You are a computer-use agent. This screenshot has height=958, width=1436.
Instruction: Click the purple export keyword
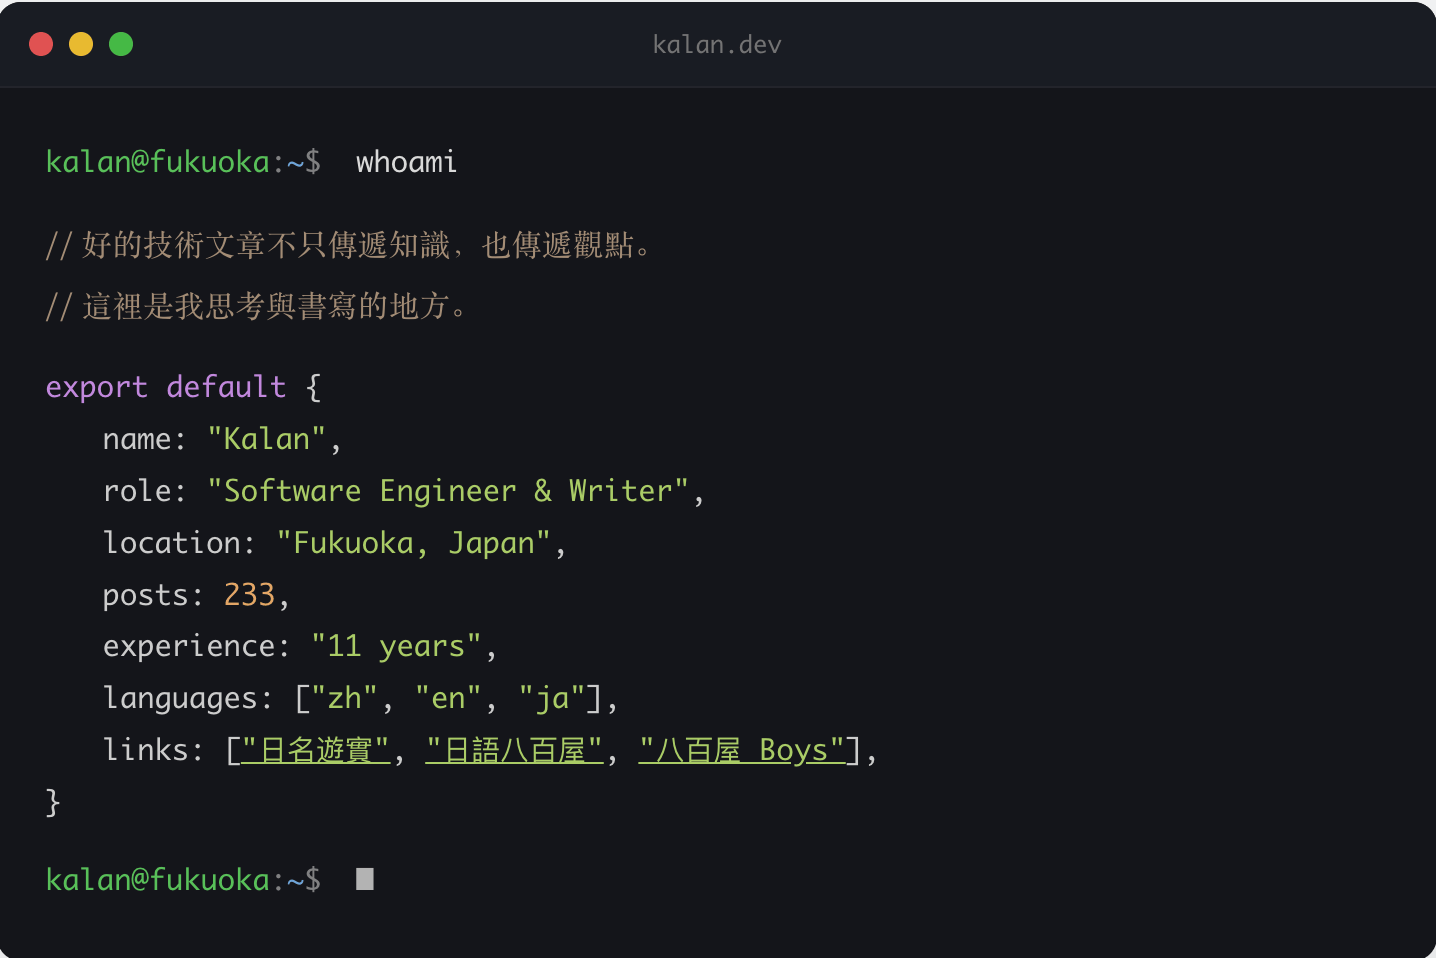96,387
